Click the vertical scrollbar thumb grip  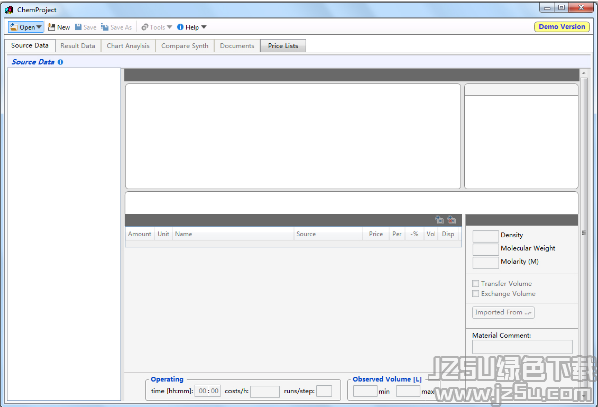pyautogui.click(x=584, y=232)
